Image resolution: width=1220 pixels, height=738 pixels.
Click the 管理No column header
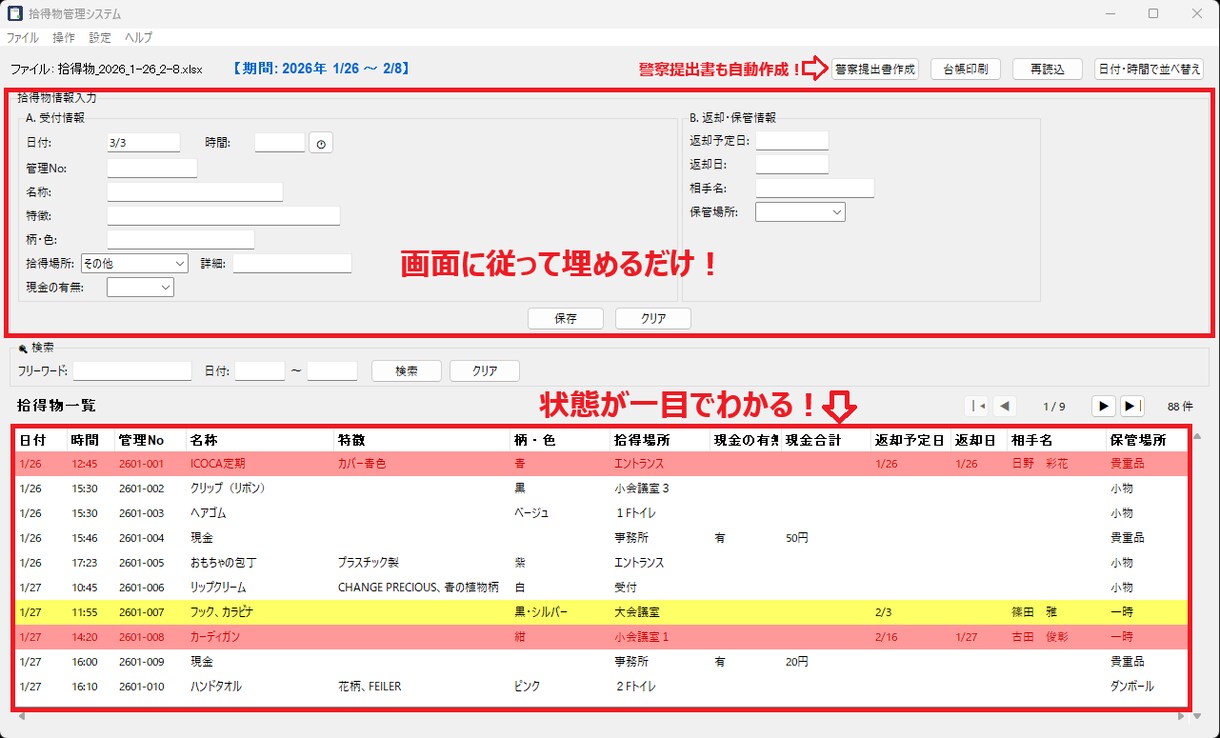(x=150, y=440)
